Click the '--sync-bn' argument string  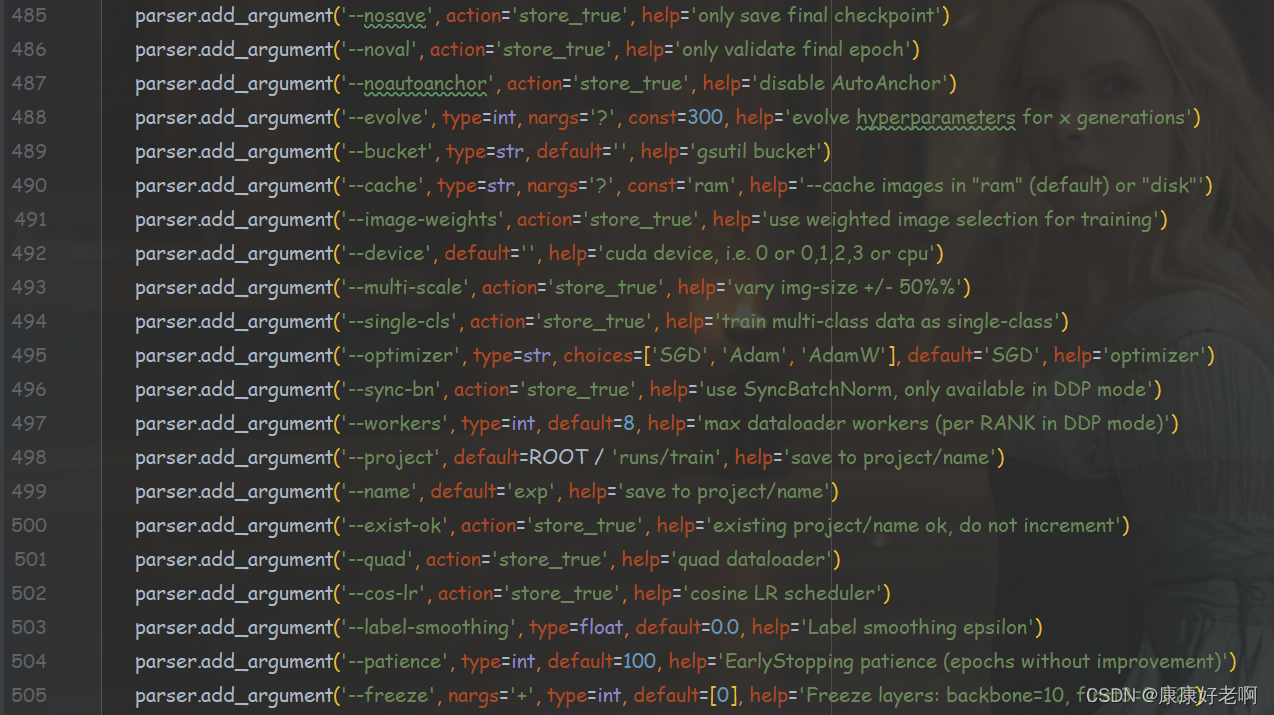tap(391, 389)
